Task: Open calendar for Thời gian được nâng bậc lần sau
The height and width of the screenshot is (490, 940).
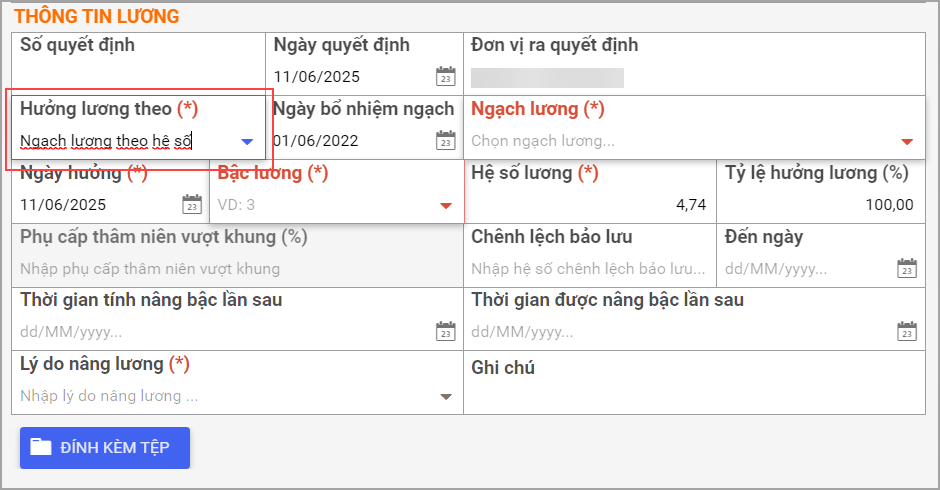Action: [x=907, y=332]
